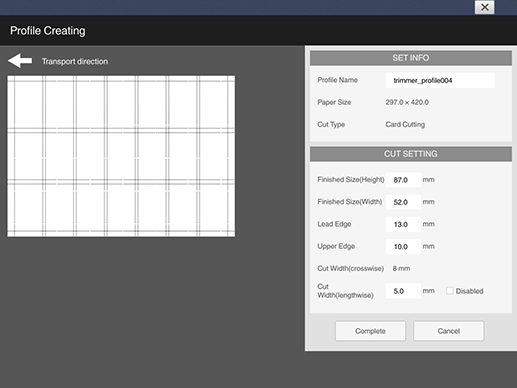Viewport: 517px width, 388px height.
Task: Cancel profile creation
Action: click(449, 331)
